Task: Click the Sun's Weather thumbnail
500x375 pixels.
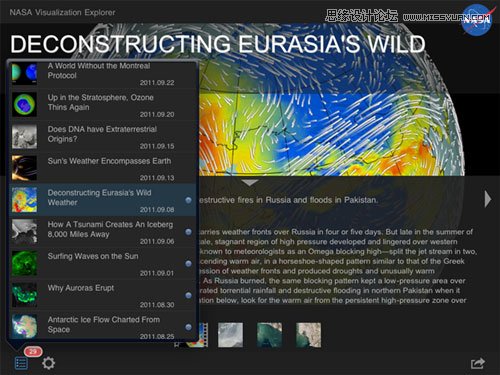Action: 24,168
